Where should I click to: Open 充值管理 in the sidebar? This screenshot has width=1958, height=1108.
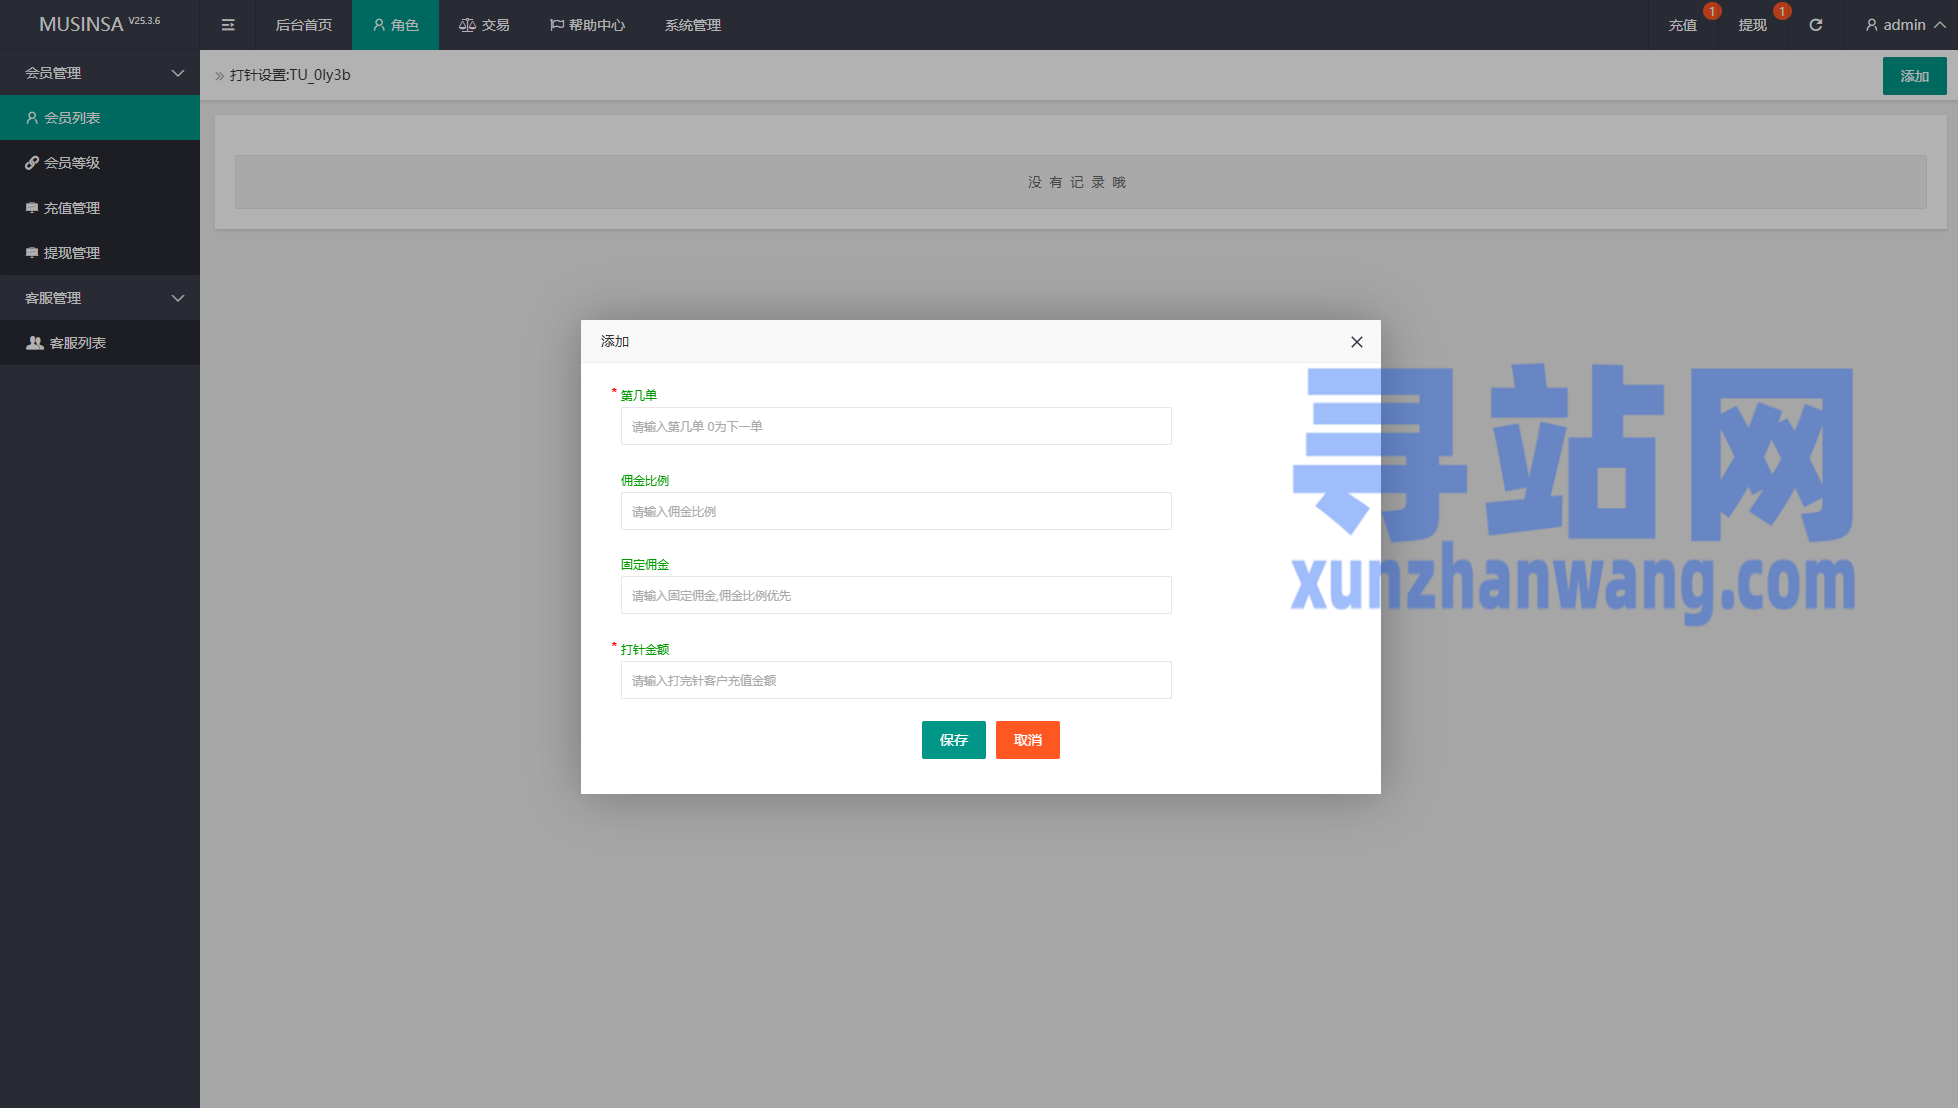pos(72,208)
